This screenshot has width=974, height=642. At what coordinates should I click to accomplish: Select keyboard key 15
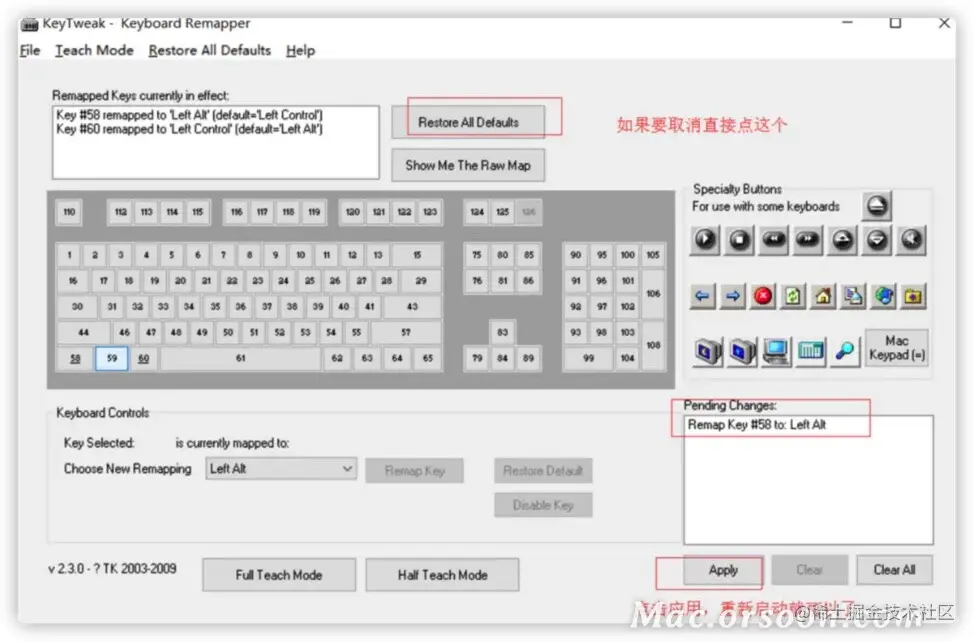point(417,255)
